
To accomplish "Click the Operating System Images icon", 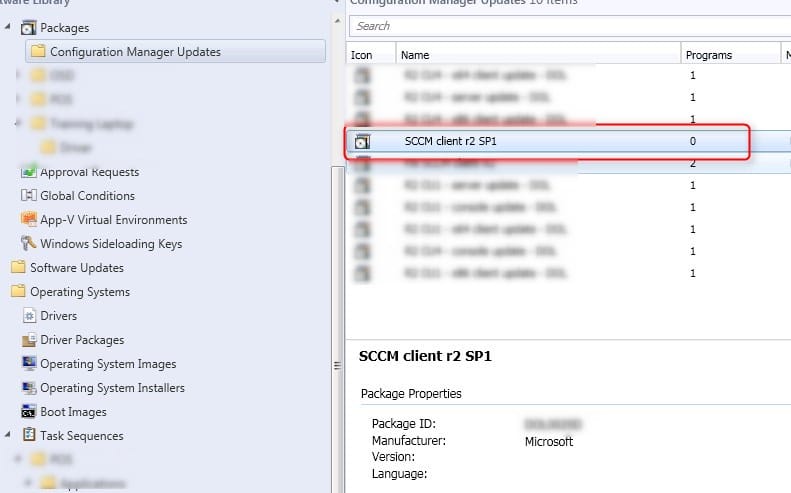I will tap(29, 363).
